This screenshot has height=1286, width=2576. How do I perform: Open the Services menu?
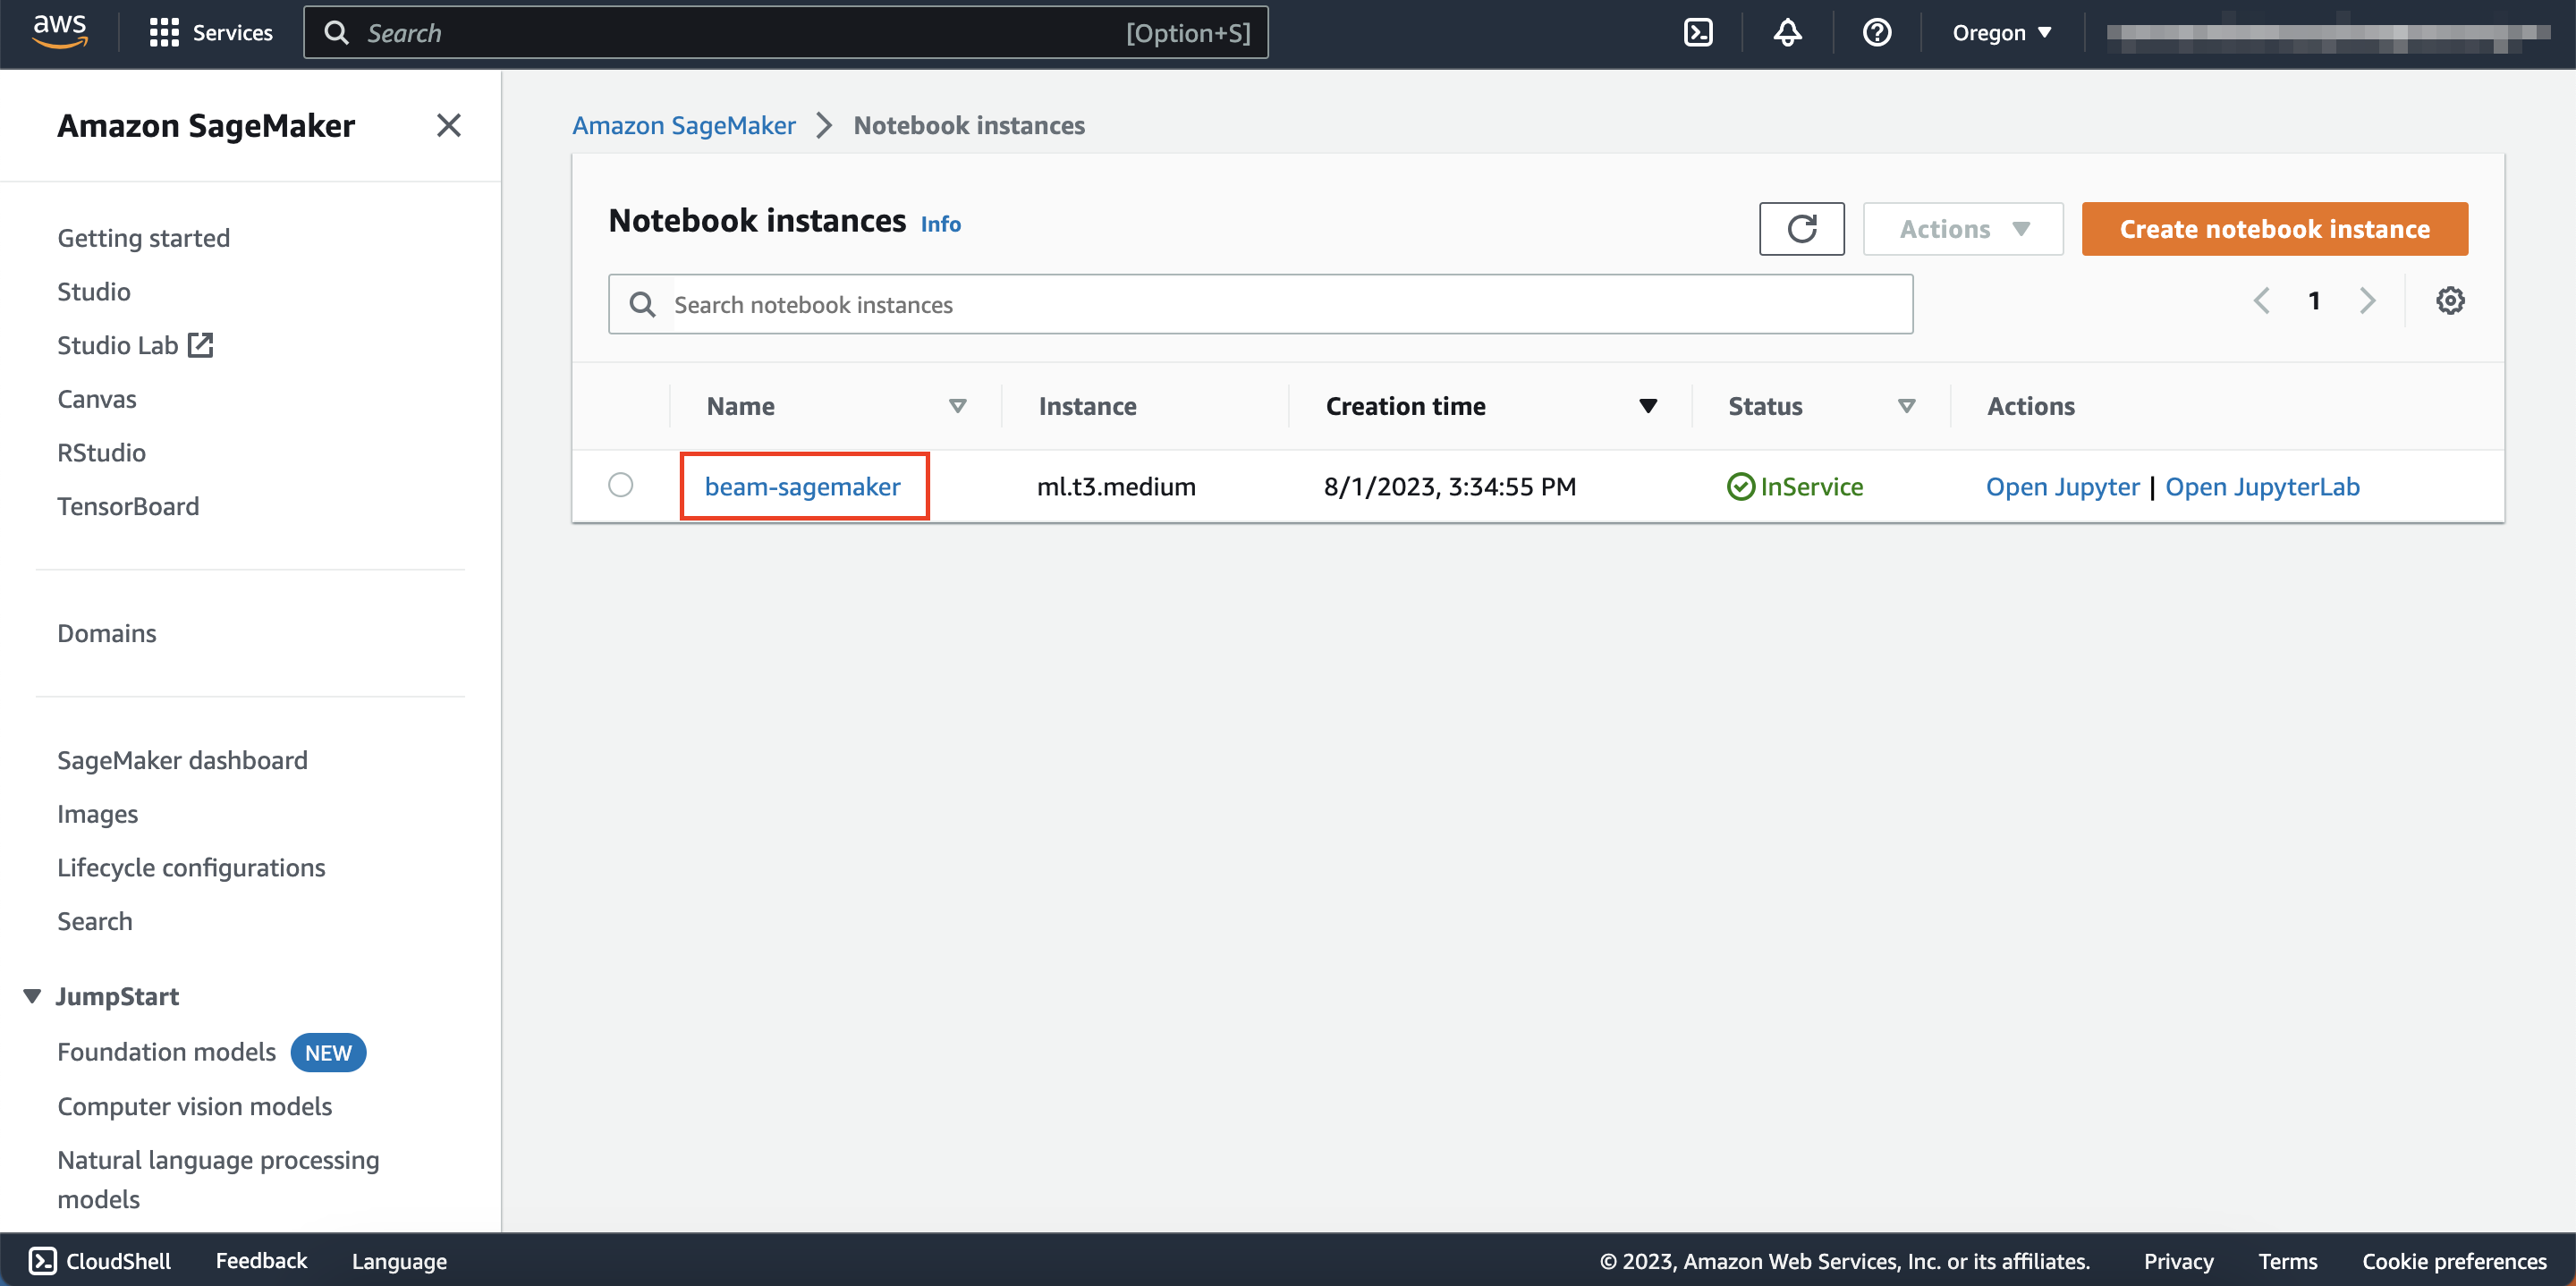click(211, 32)
